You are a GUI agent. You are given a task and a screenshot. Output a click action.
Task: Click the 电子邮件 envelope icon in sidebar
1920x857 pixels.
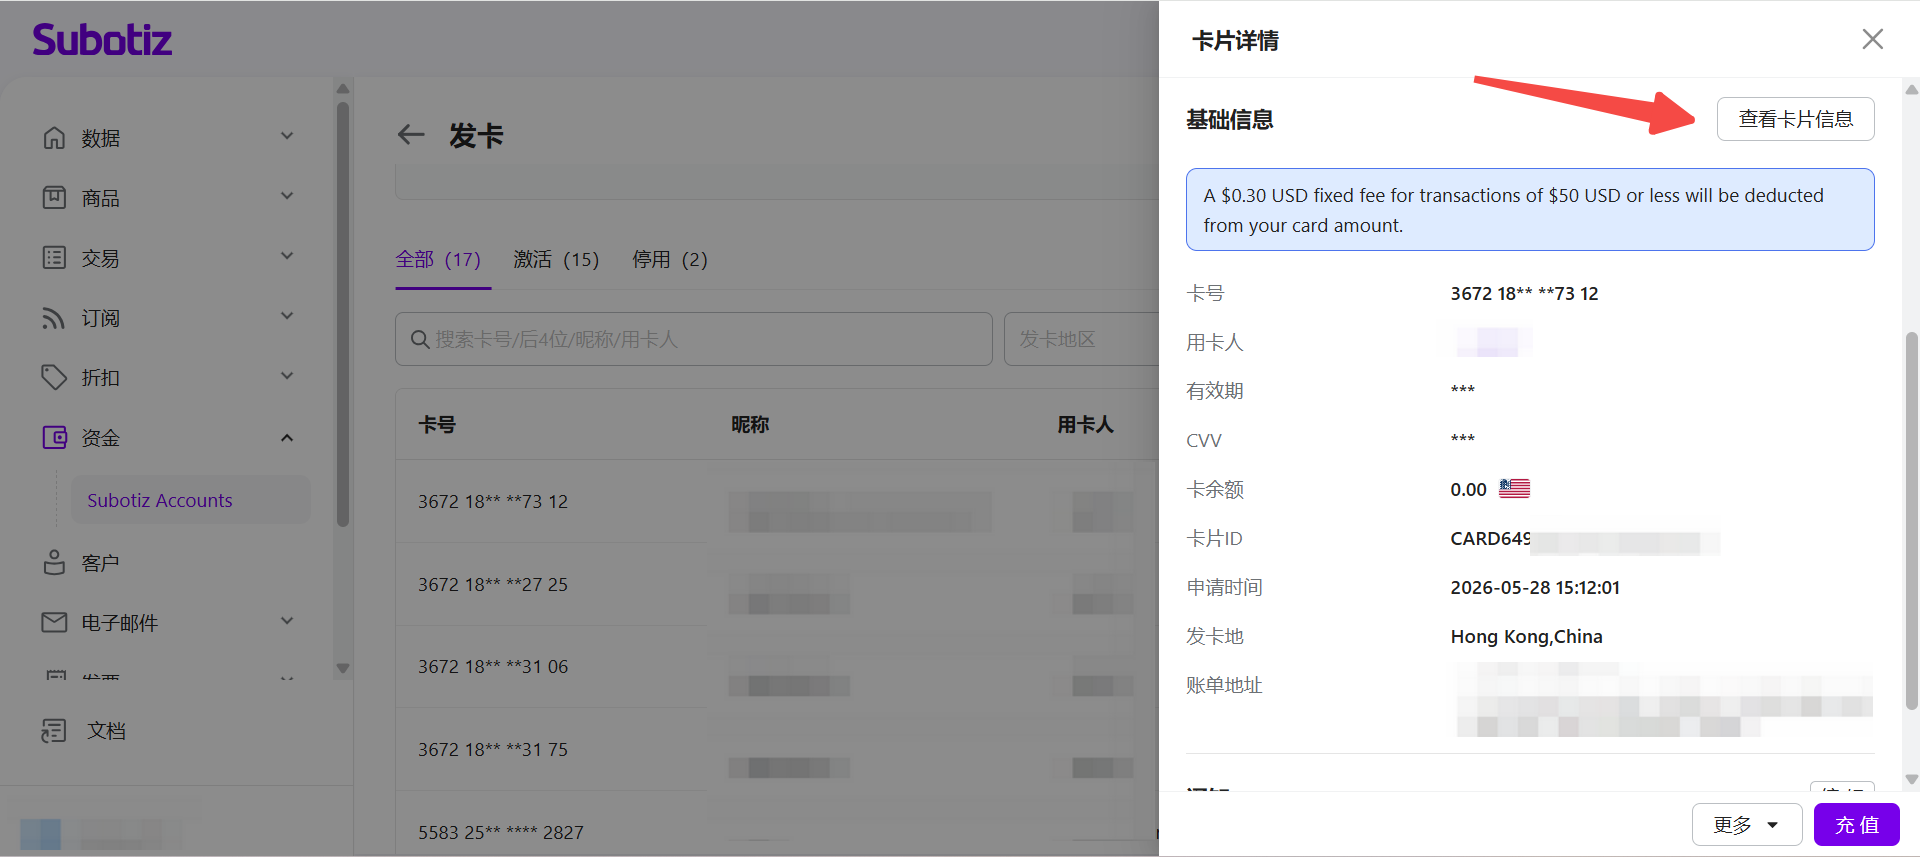[54, 623]
